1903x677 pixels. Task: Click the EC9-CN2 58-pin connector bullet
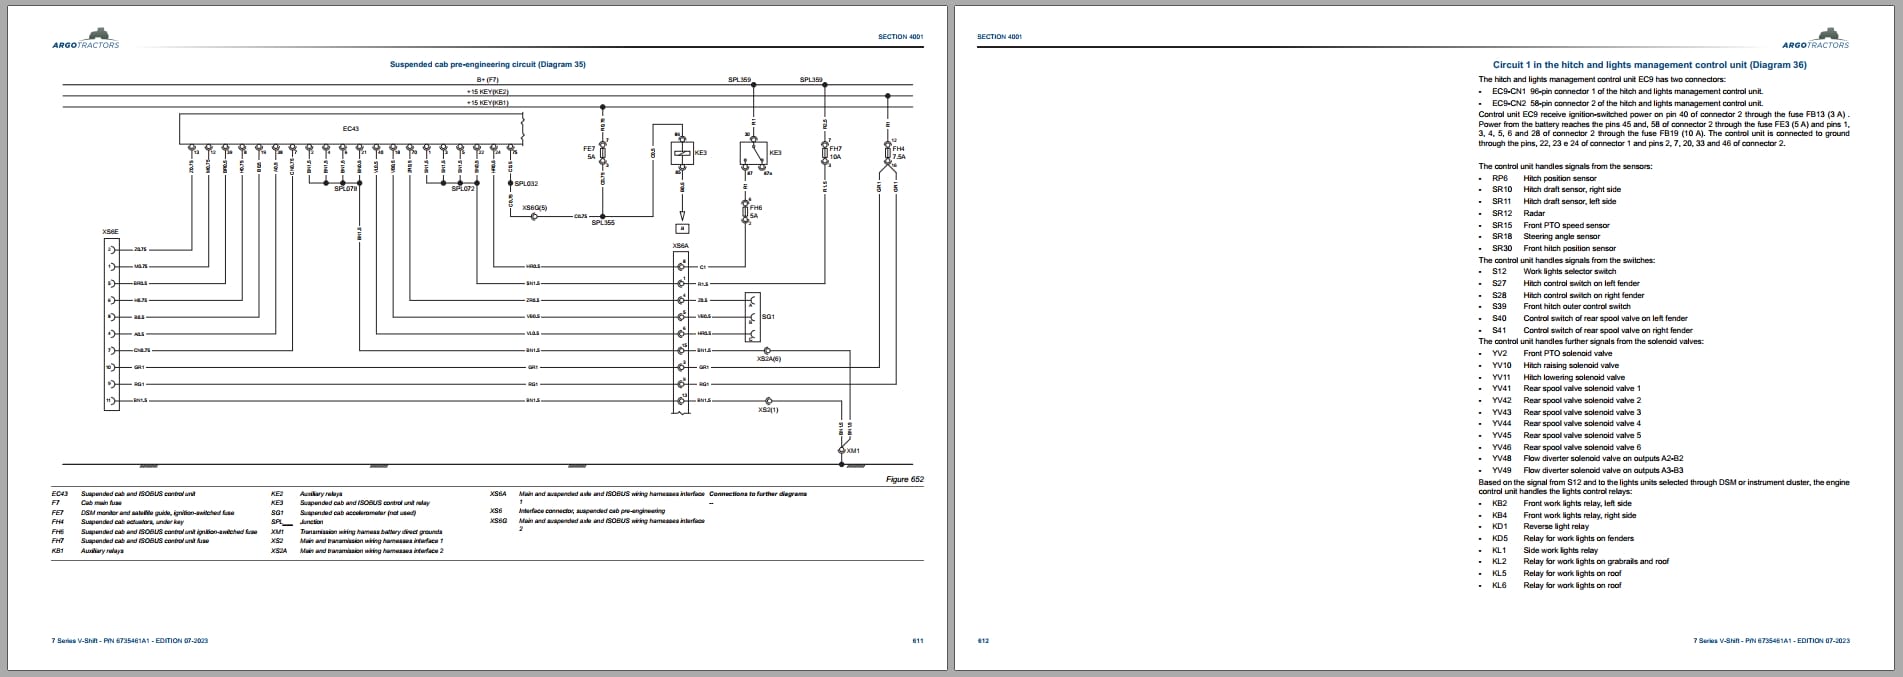coord(1627,103)
